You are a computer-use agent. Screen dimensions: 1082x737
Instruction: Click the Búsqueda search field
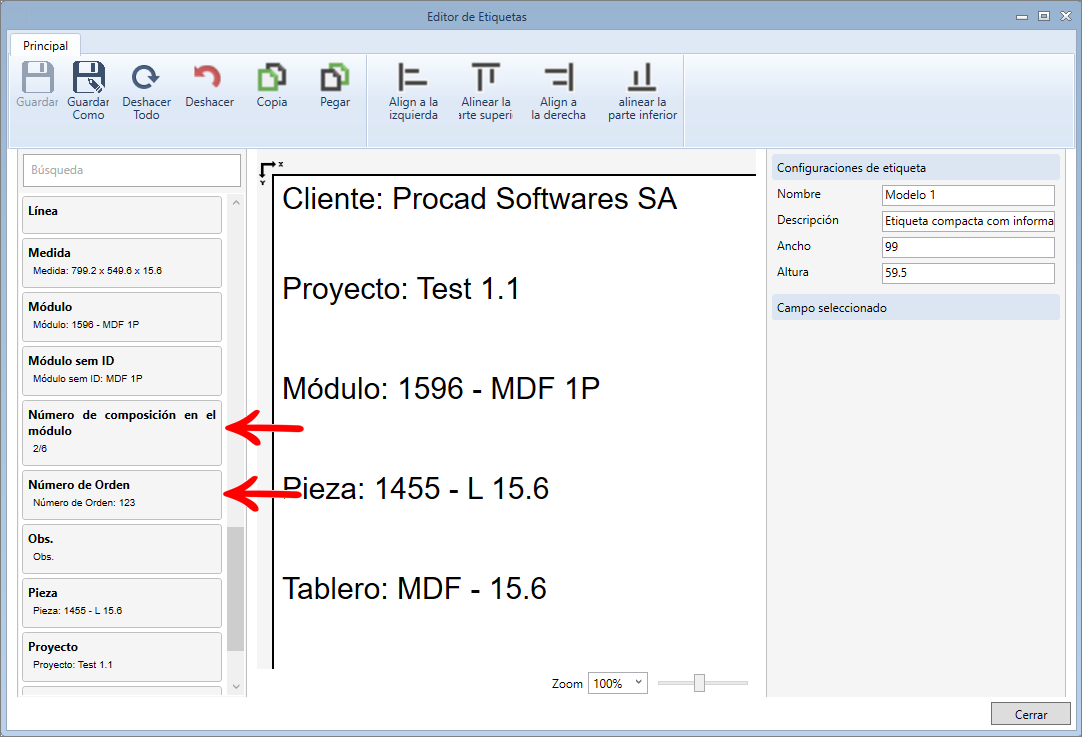[x=132, y=170]
